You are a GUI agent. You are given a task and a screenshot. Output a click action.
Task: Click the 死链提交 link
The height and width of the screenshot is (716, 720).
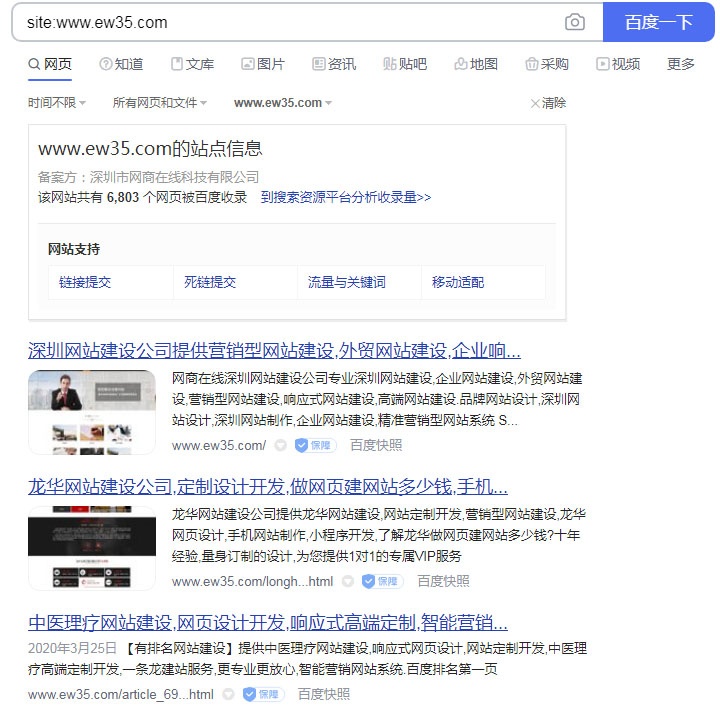click(x=210, y=282)
